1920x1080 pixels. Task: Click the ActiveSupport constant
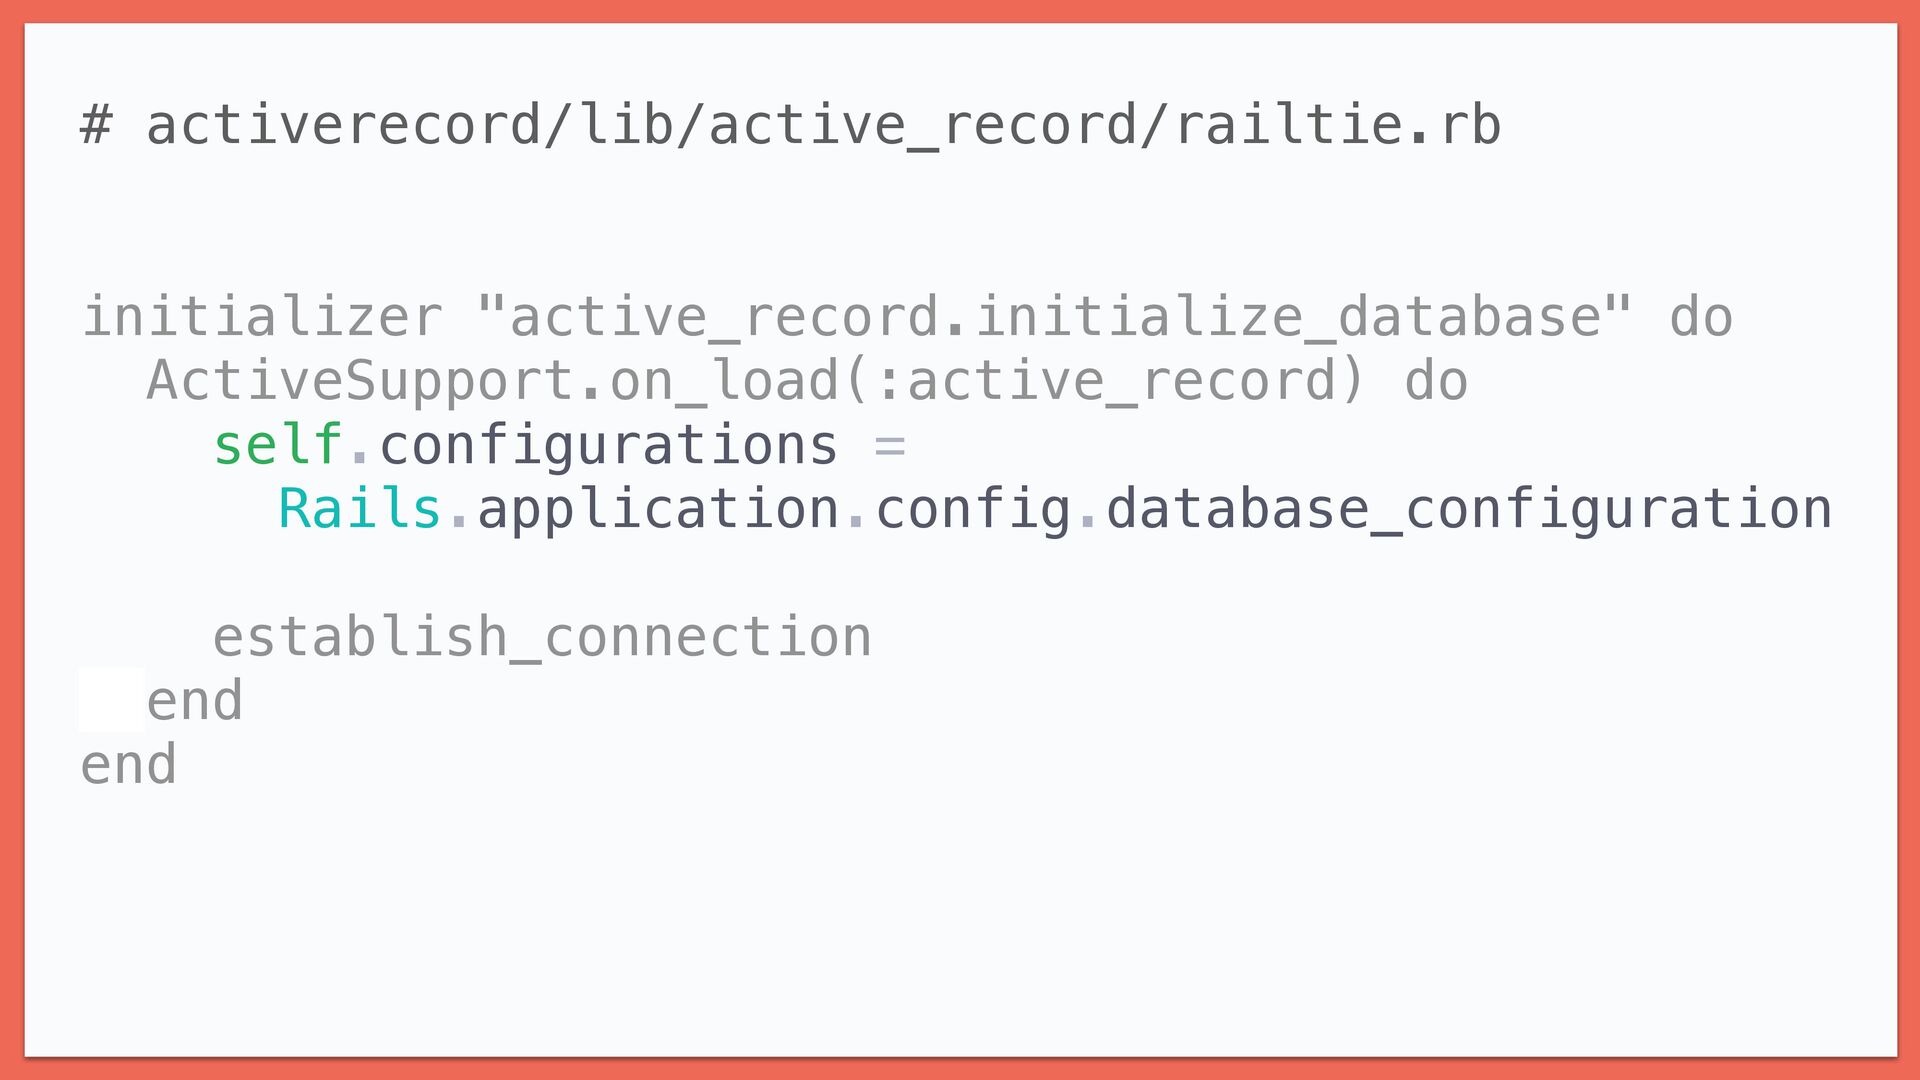tap(360, 382)
